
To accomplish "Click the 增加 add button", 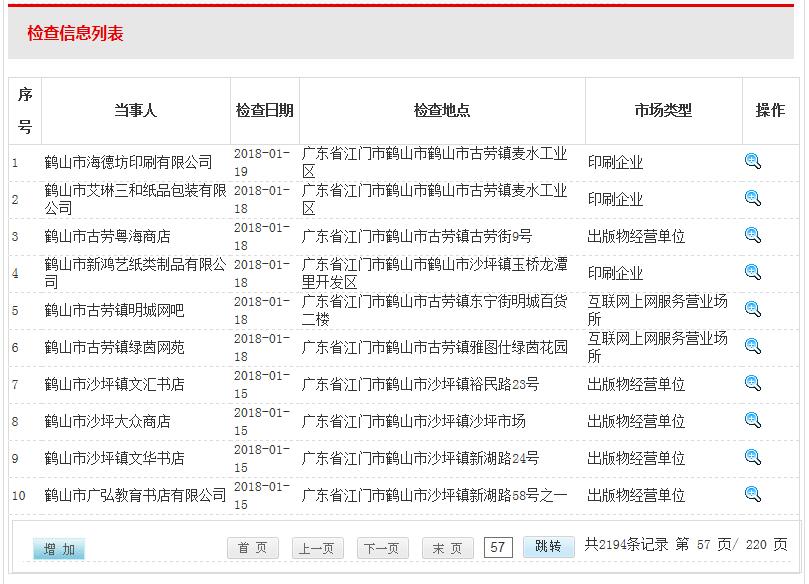I will pos(59,549).
